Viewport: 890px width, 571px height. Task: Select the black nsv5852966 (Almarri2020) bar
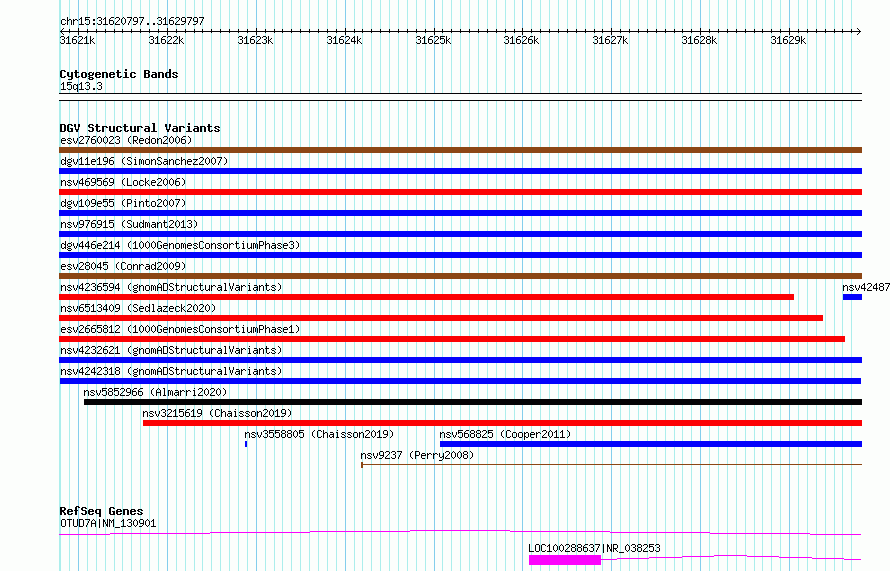point(473,402)
